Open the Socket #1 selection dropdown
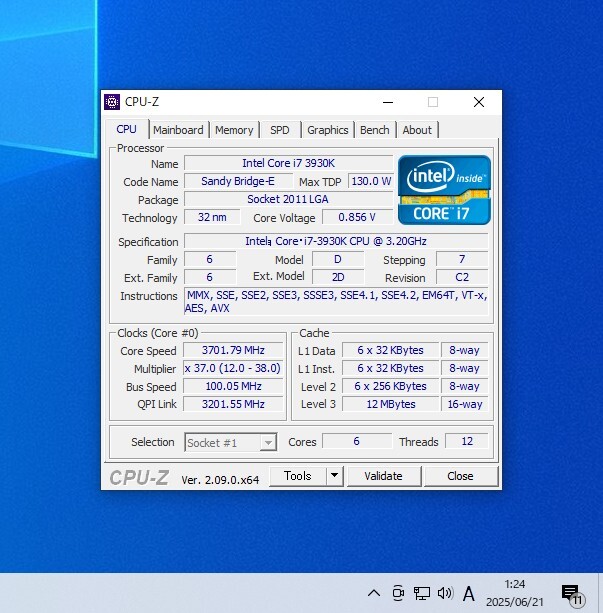 tap(231, 443)
